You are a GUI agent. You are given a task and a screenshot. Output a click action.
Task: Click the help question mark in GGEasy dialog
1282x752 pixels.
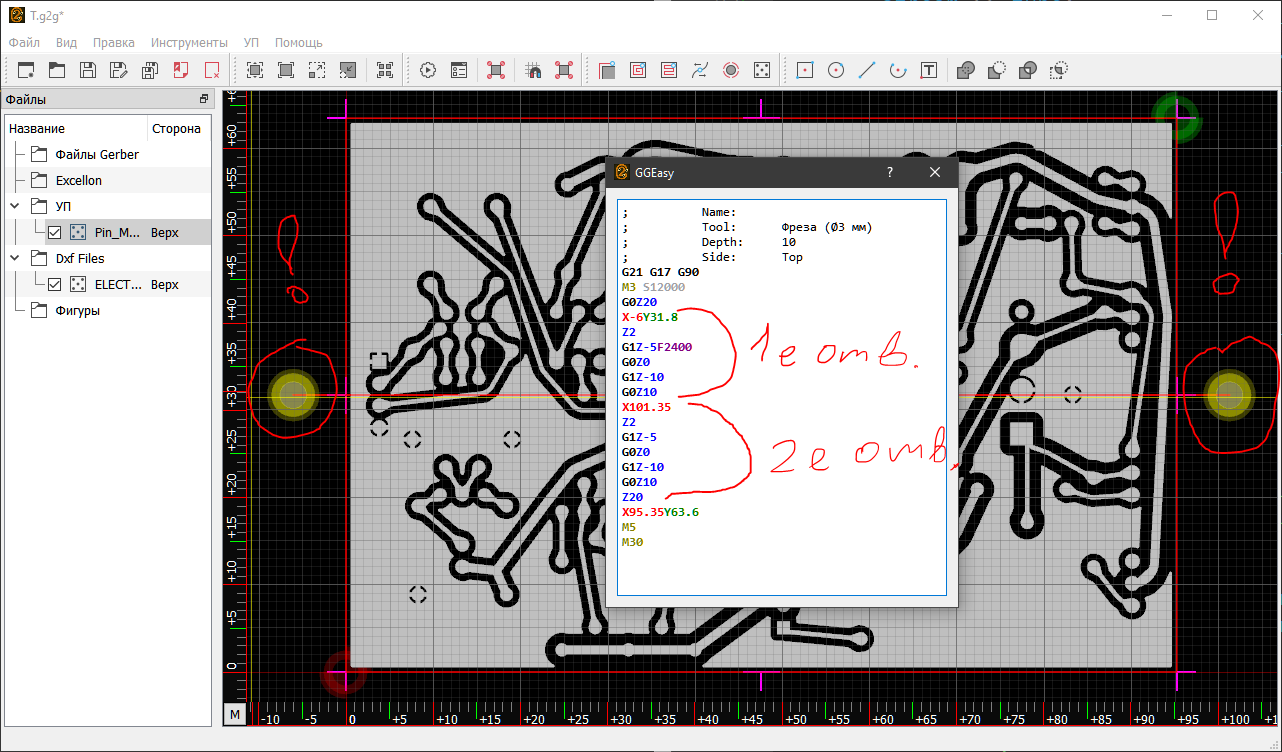pos(890,172)
